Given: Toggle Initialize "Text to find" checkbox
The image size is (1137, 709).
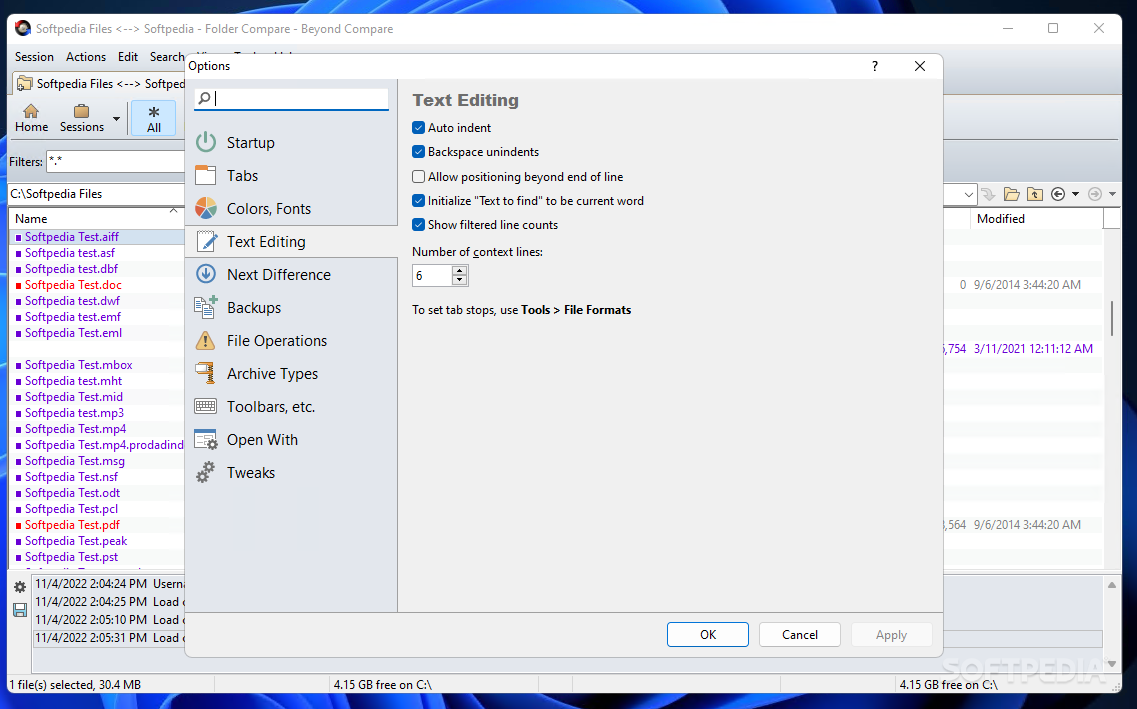Looking at the screenshot, I should 418,201.
